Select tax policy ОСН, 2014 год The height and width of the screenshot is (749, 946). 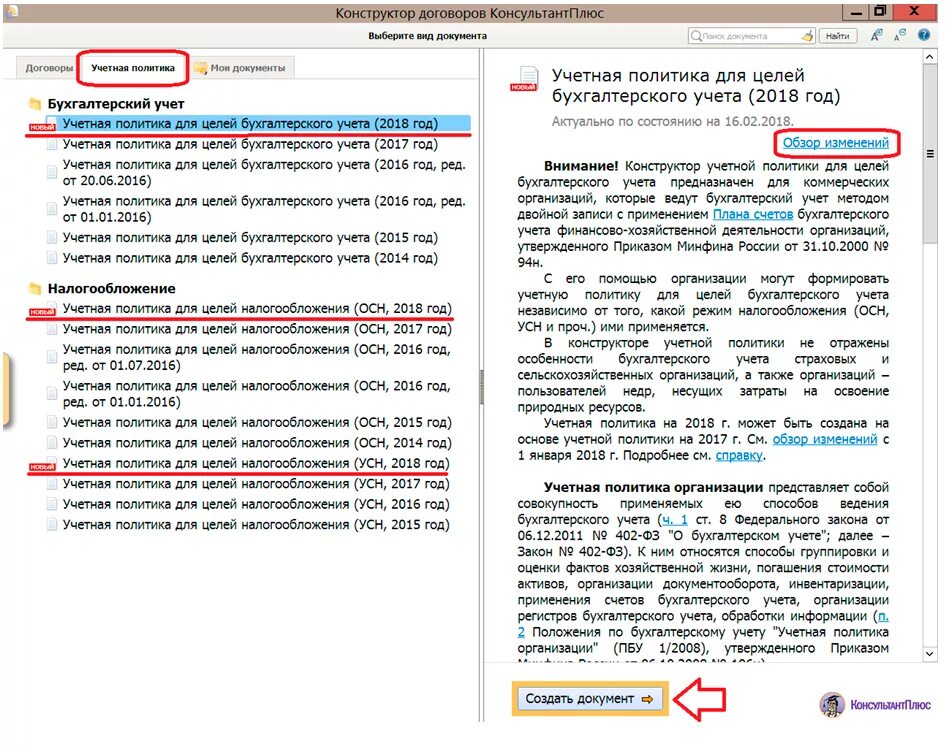click(x=257, y=443)
